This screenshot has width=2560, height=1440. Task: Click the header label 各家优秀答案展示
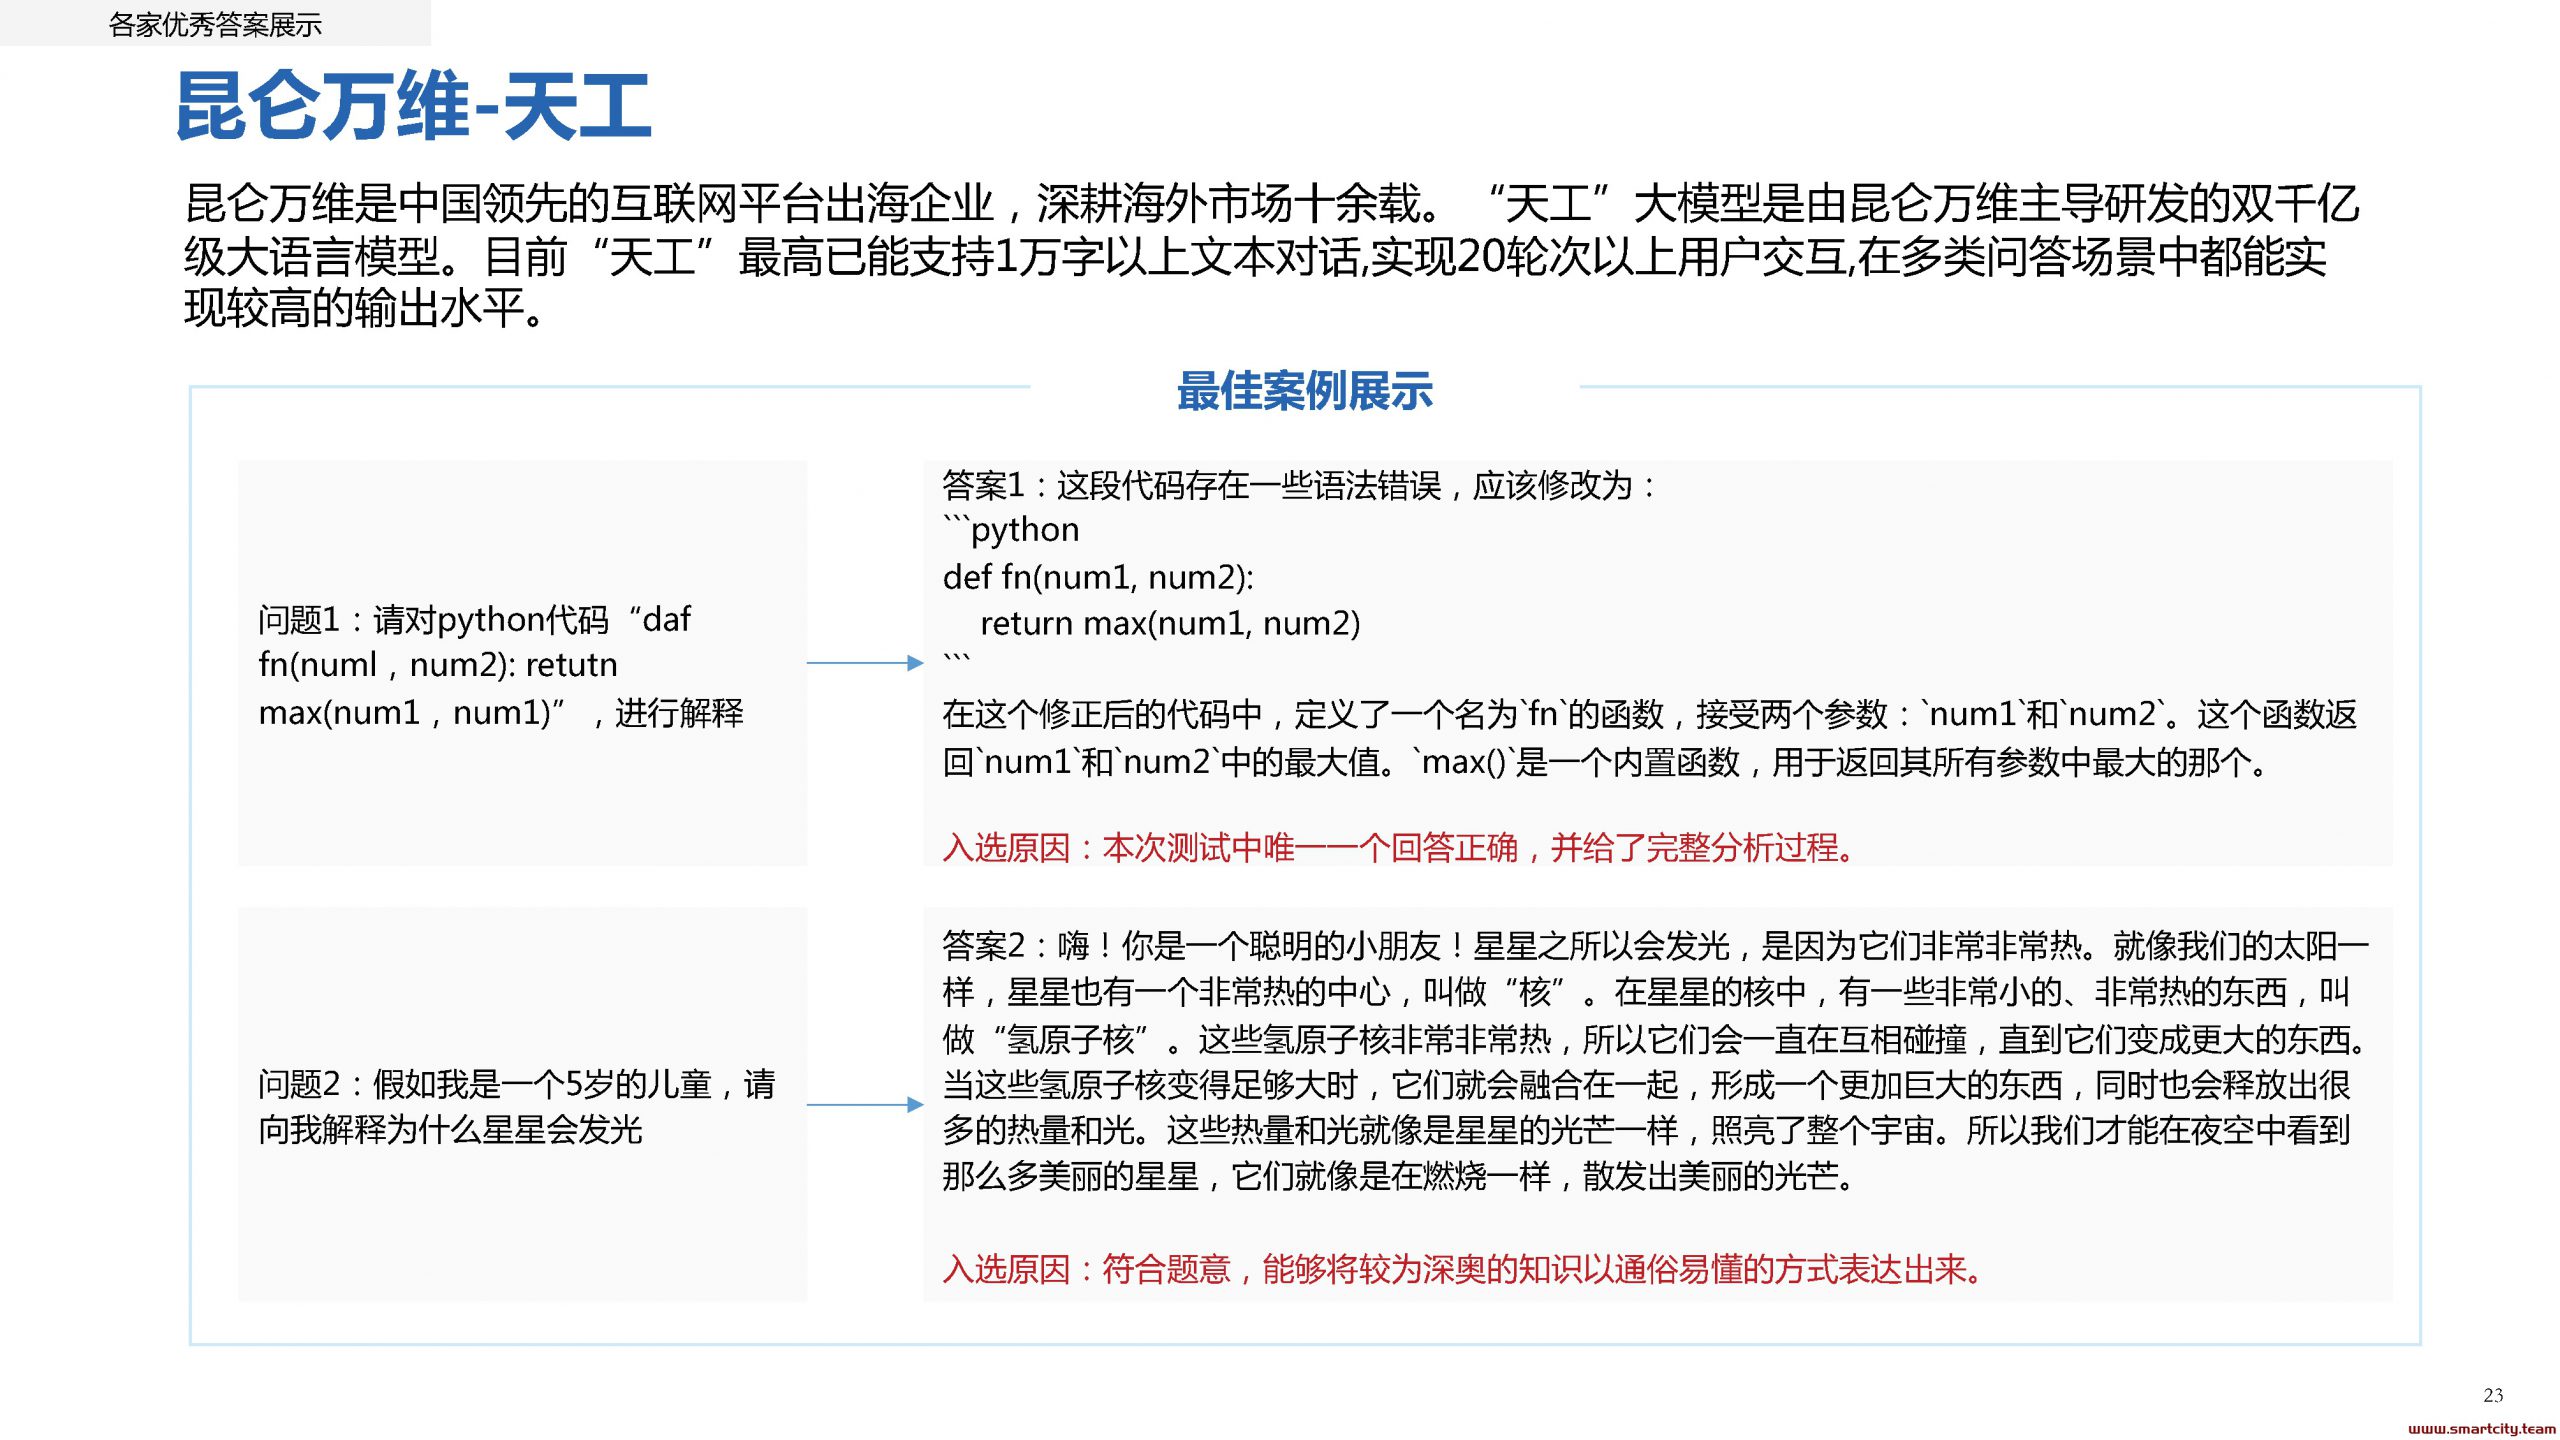point(215,24)
